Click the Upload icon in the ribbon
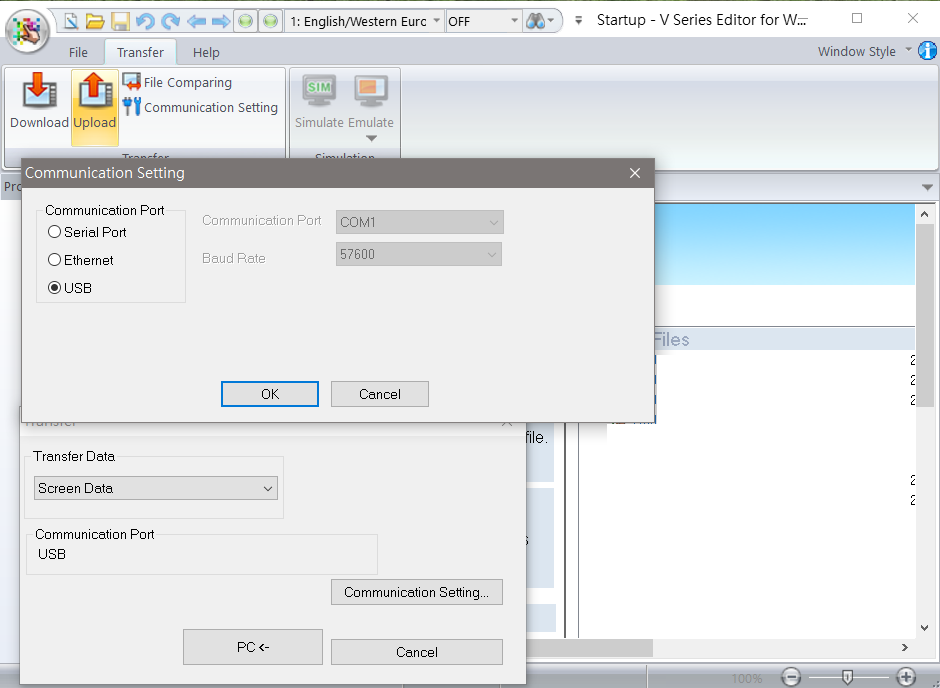 (95, 102)
